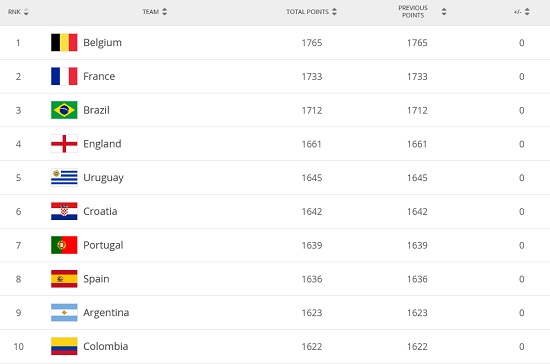
Task: Open the France team link
Action: pos(99,76)
